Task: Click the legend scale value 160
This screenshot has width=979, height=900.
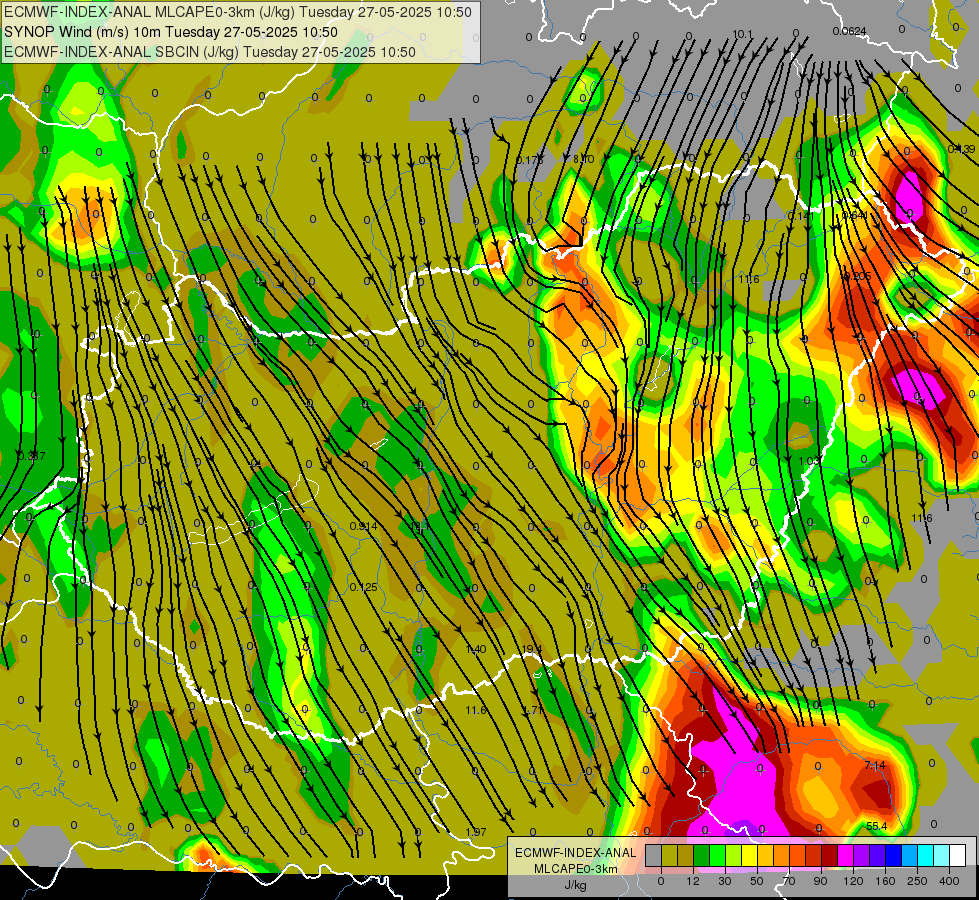Action: tap(885, 881)
